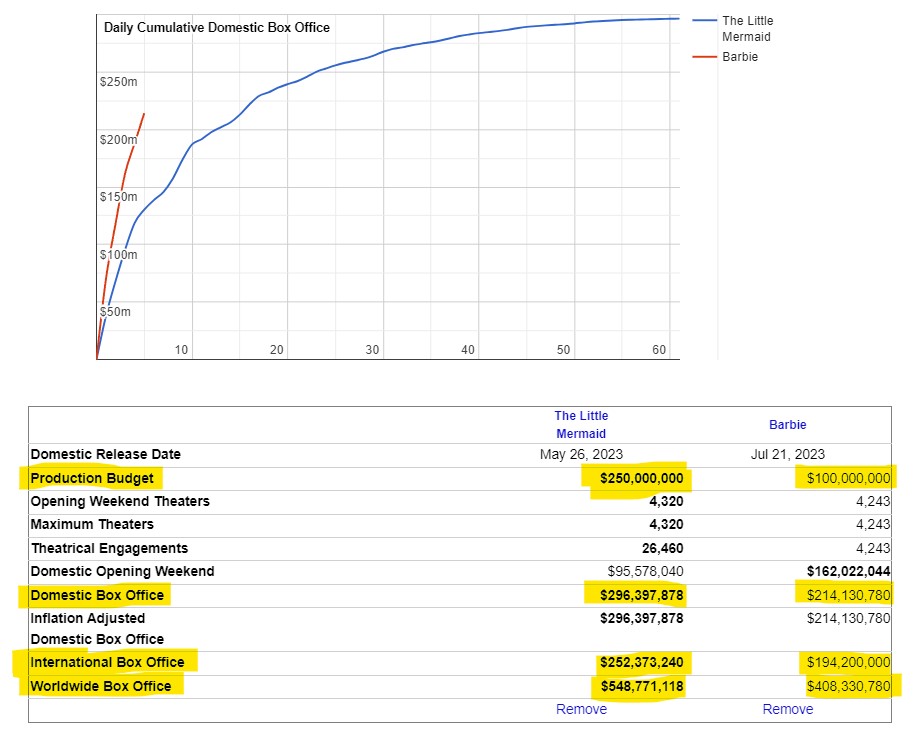Click 4,243 in Theatrical Engagements row

pos(873,548)
